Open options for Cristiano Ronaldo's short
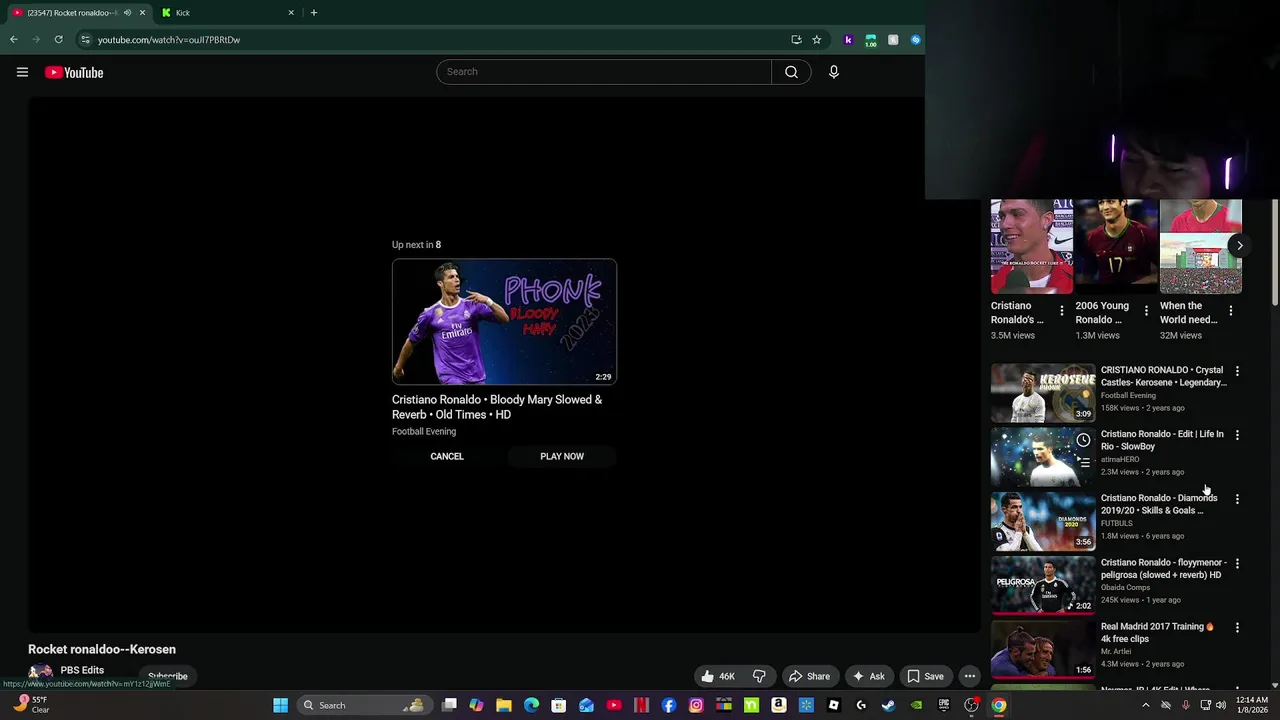Screen dimensions: 1280x720 pos(1062,311)
